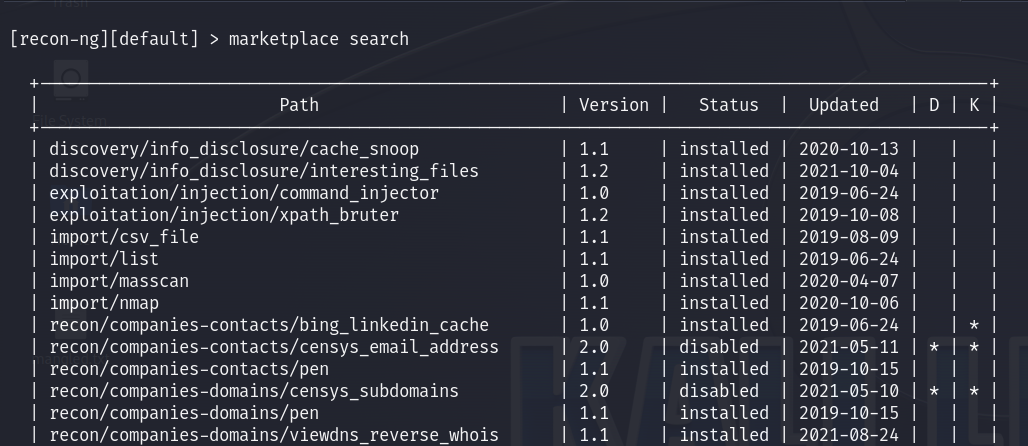Click date 2020-10-06 for nmap
This screenshot has width=1028, height=446.
[x=848, y=303]
